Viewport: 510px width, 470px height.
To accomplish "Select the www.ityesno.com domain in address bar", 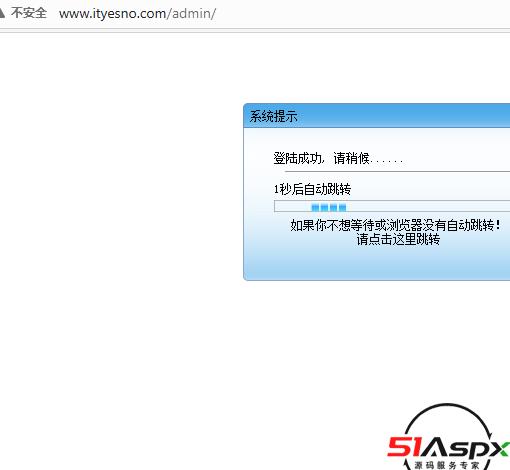I will click(x=112, y=14).
